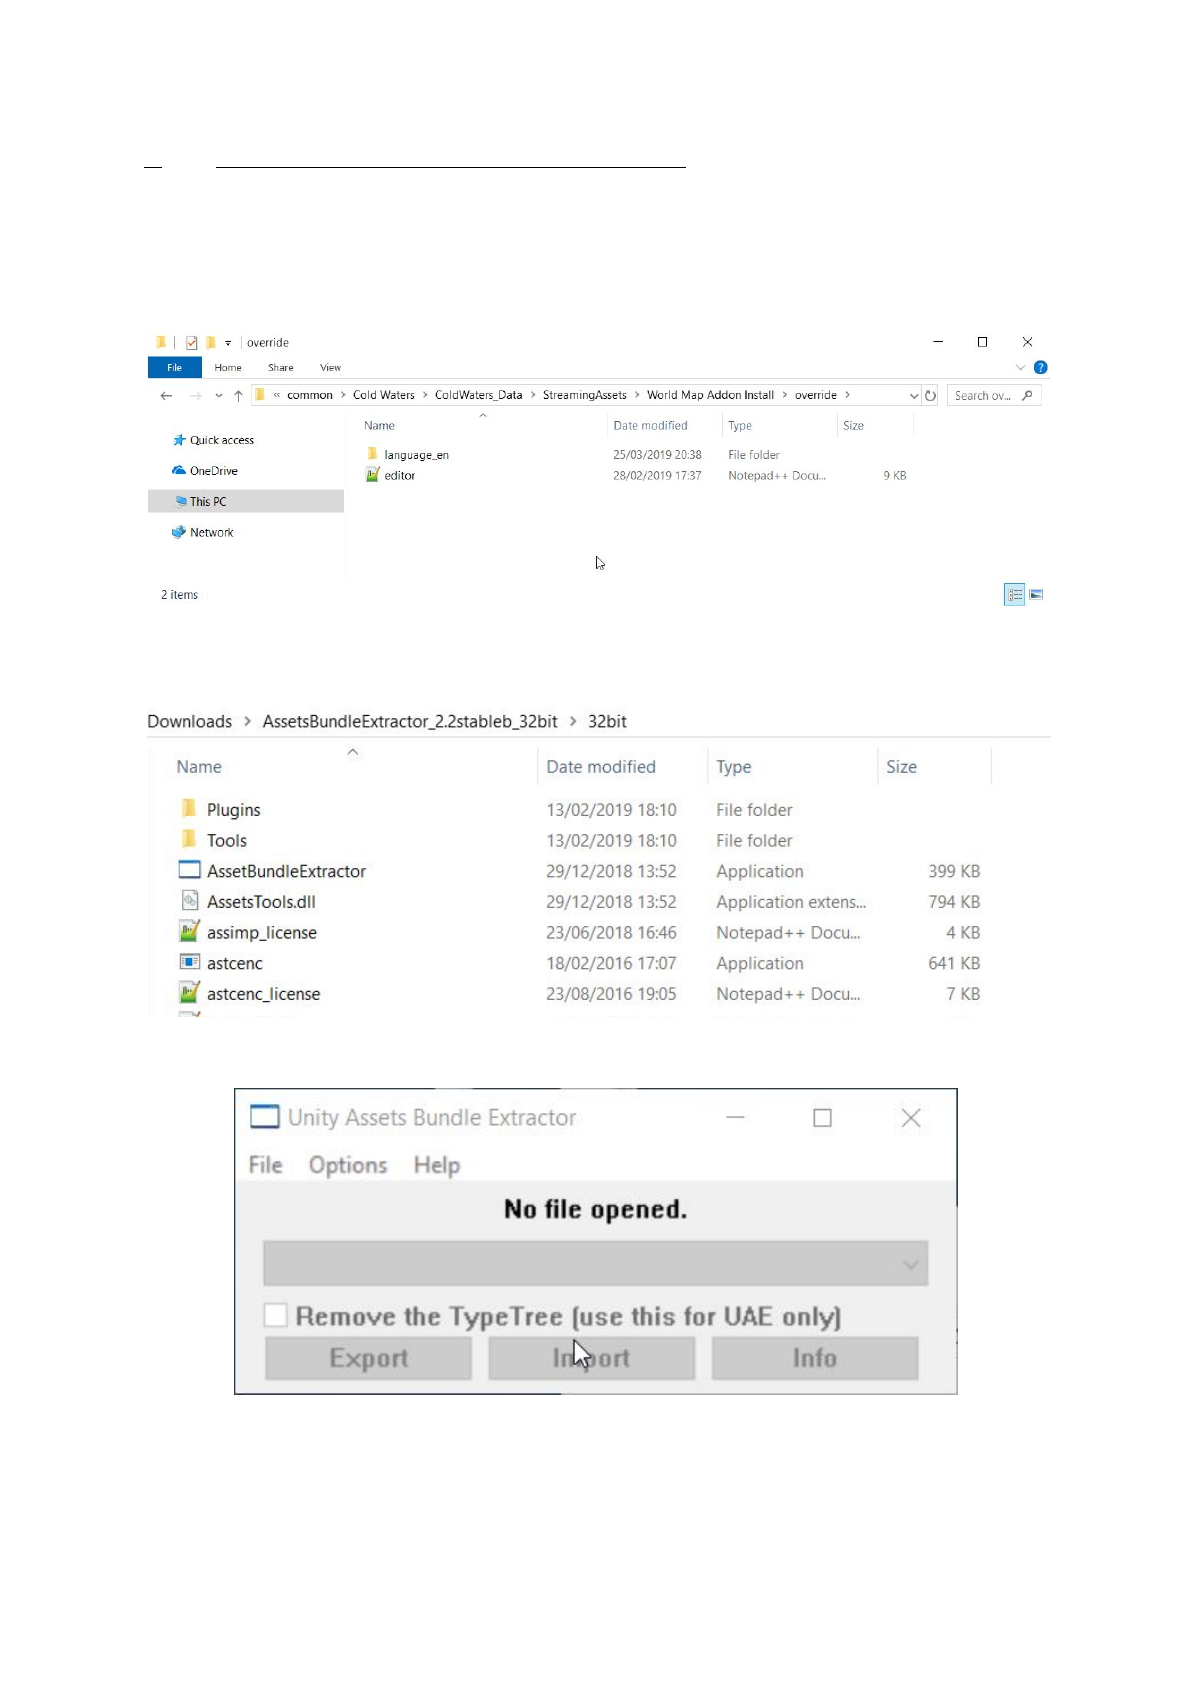
Task: Select the language_en folder name
Action: pos(416,455)
